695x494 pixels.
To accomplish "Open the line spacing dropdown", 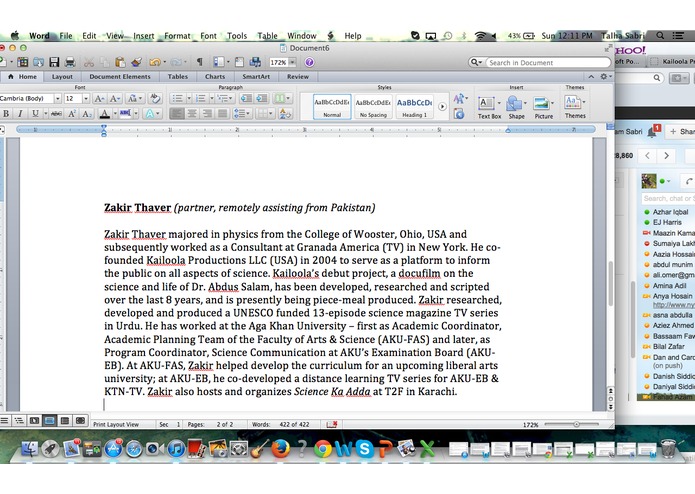I will click(242, 114).
